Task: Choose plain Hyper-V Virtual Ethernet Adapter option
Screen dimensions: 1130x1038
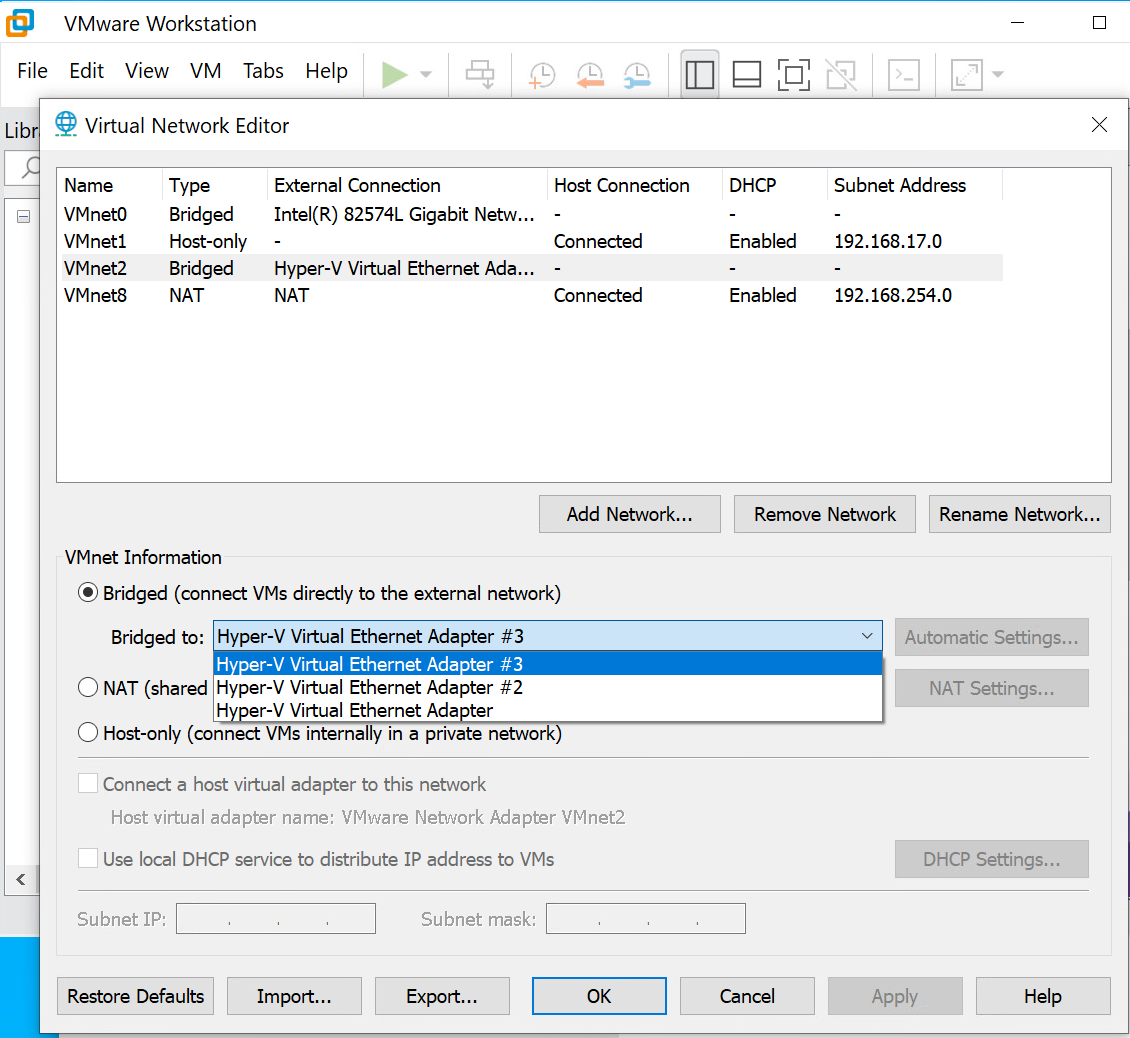Action: pos(548,710)
